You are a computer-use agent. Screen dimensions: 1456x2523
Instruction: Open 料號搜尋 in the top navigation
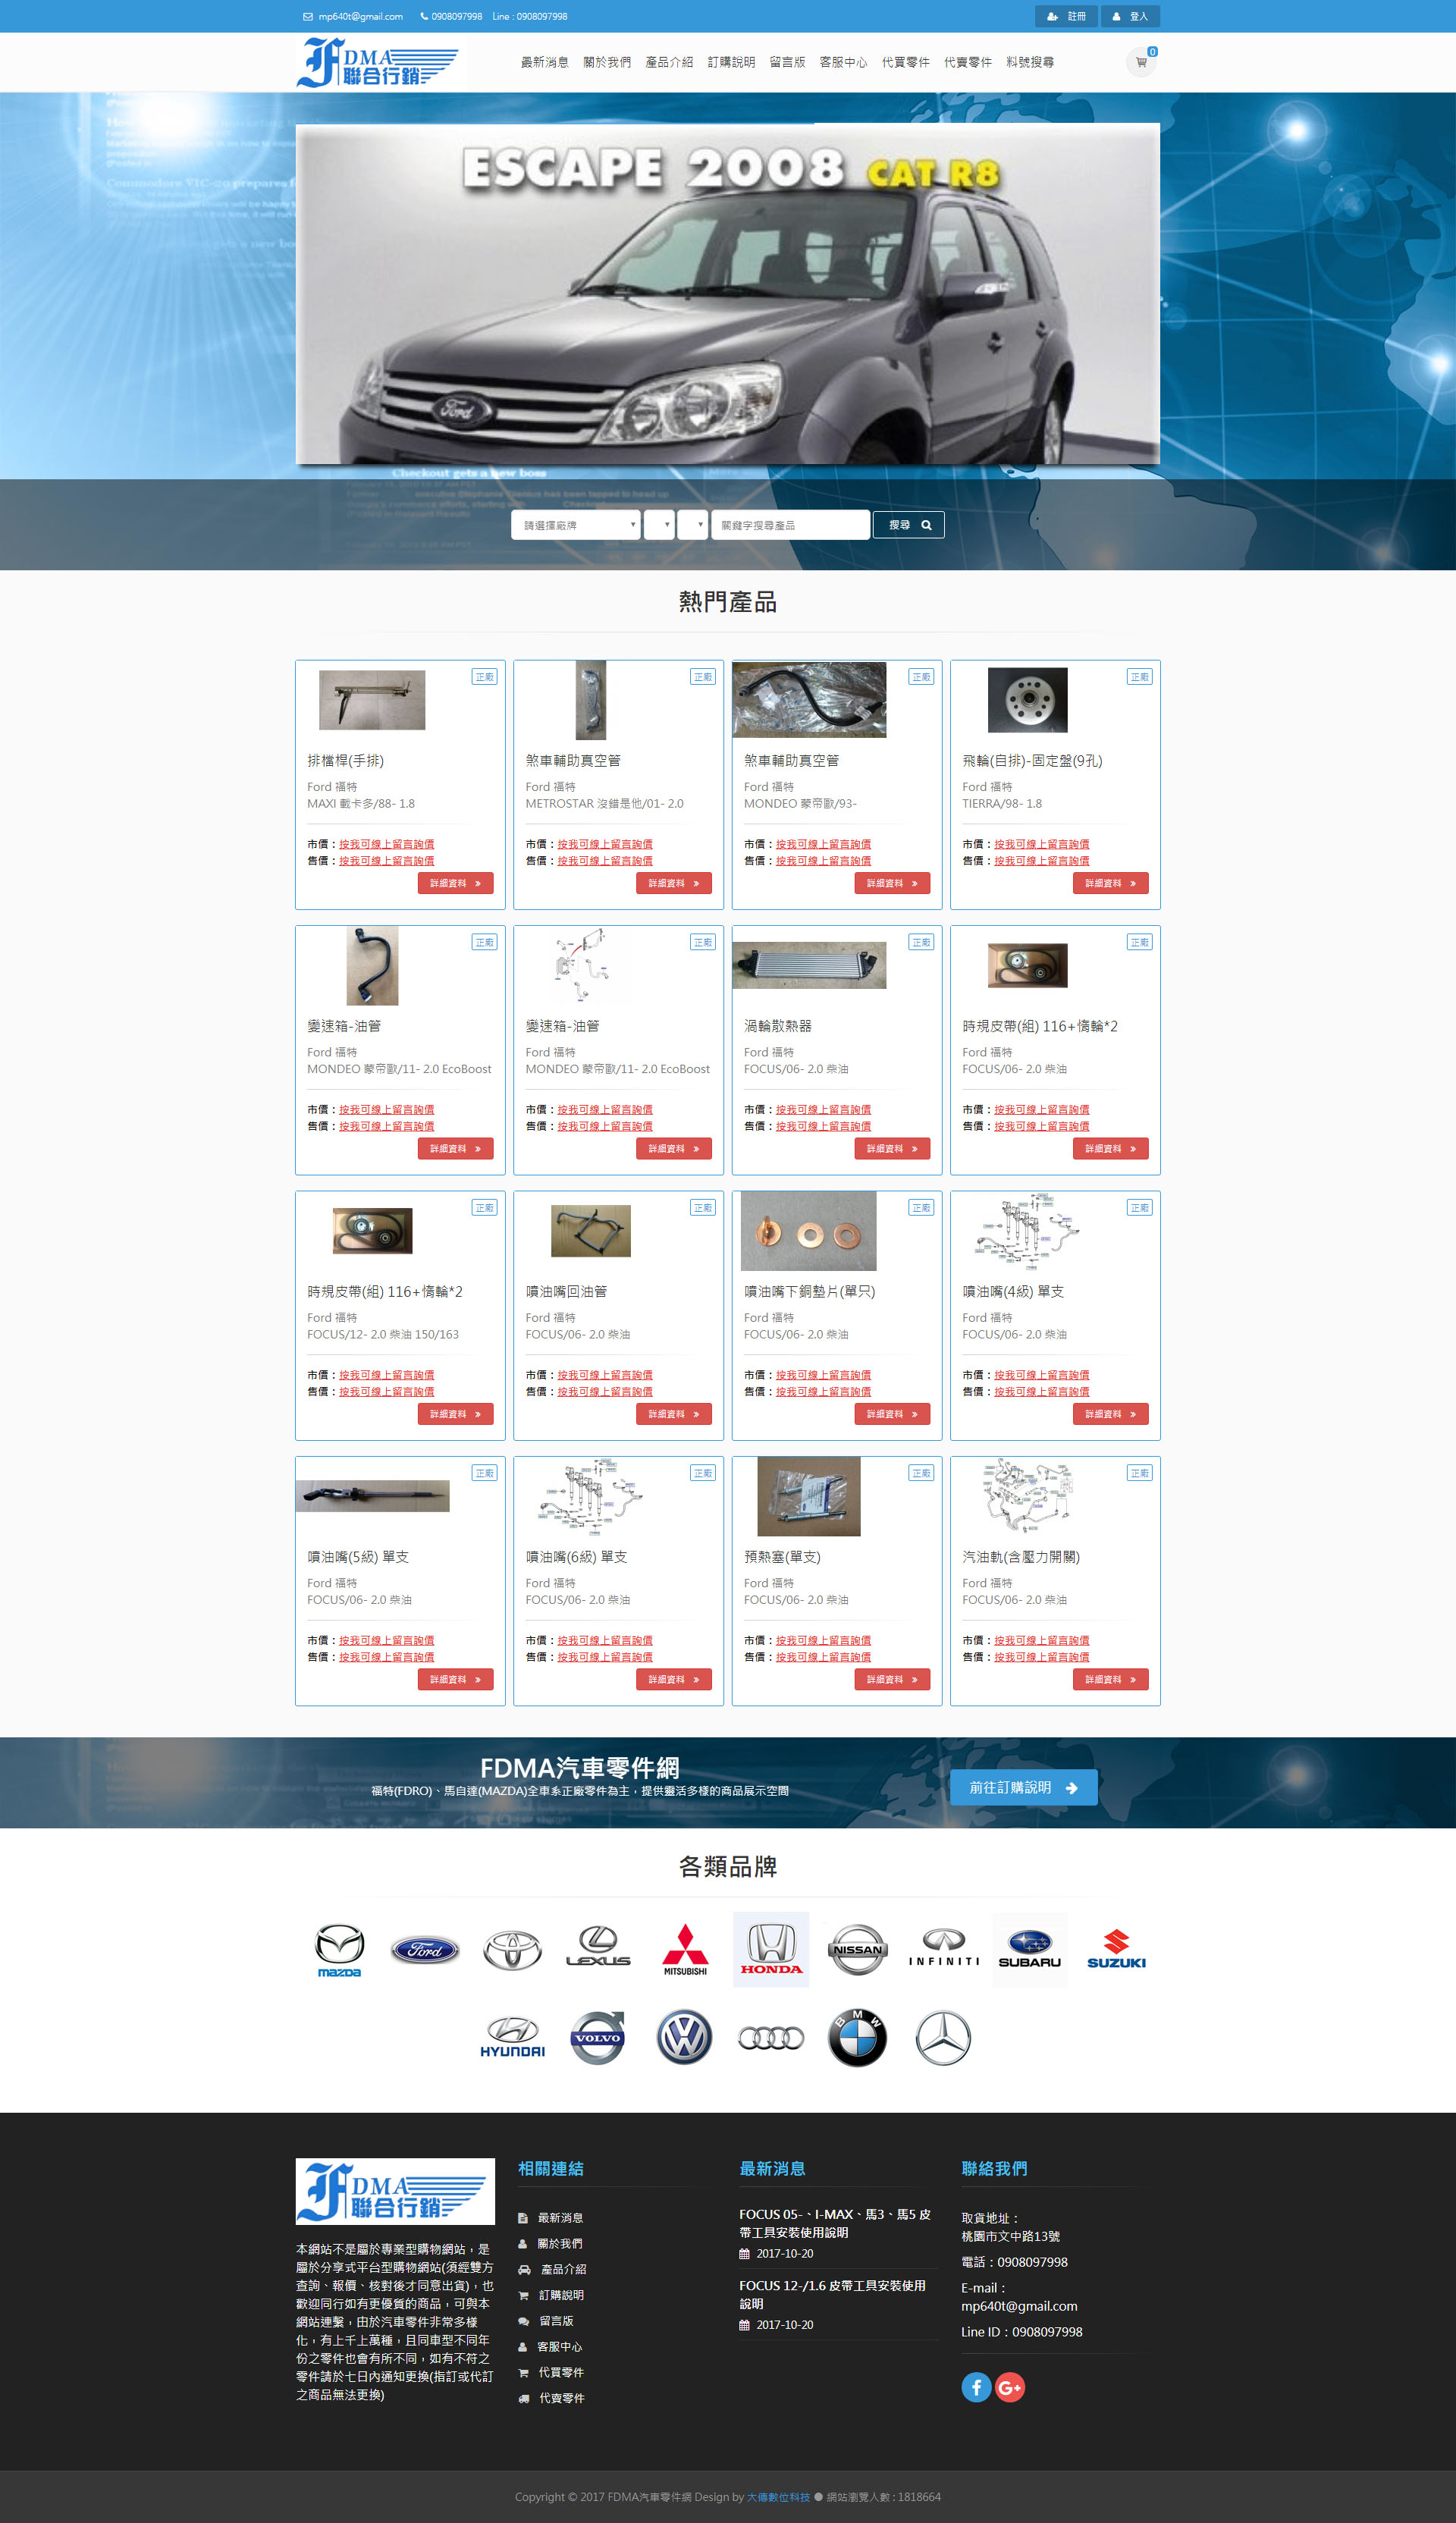(1030, 62)
